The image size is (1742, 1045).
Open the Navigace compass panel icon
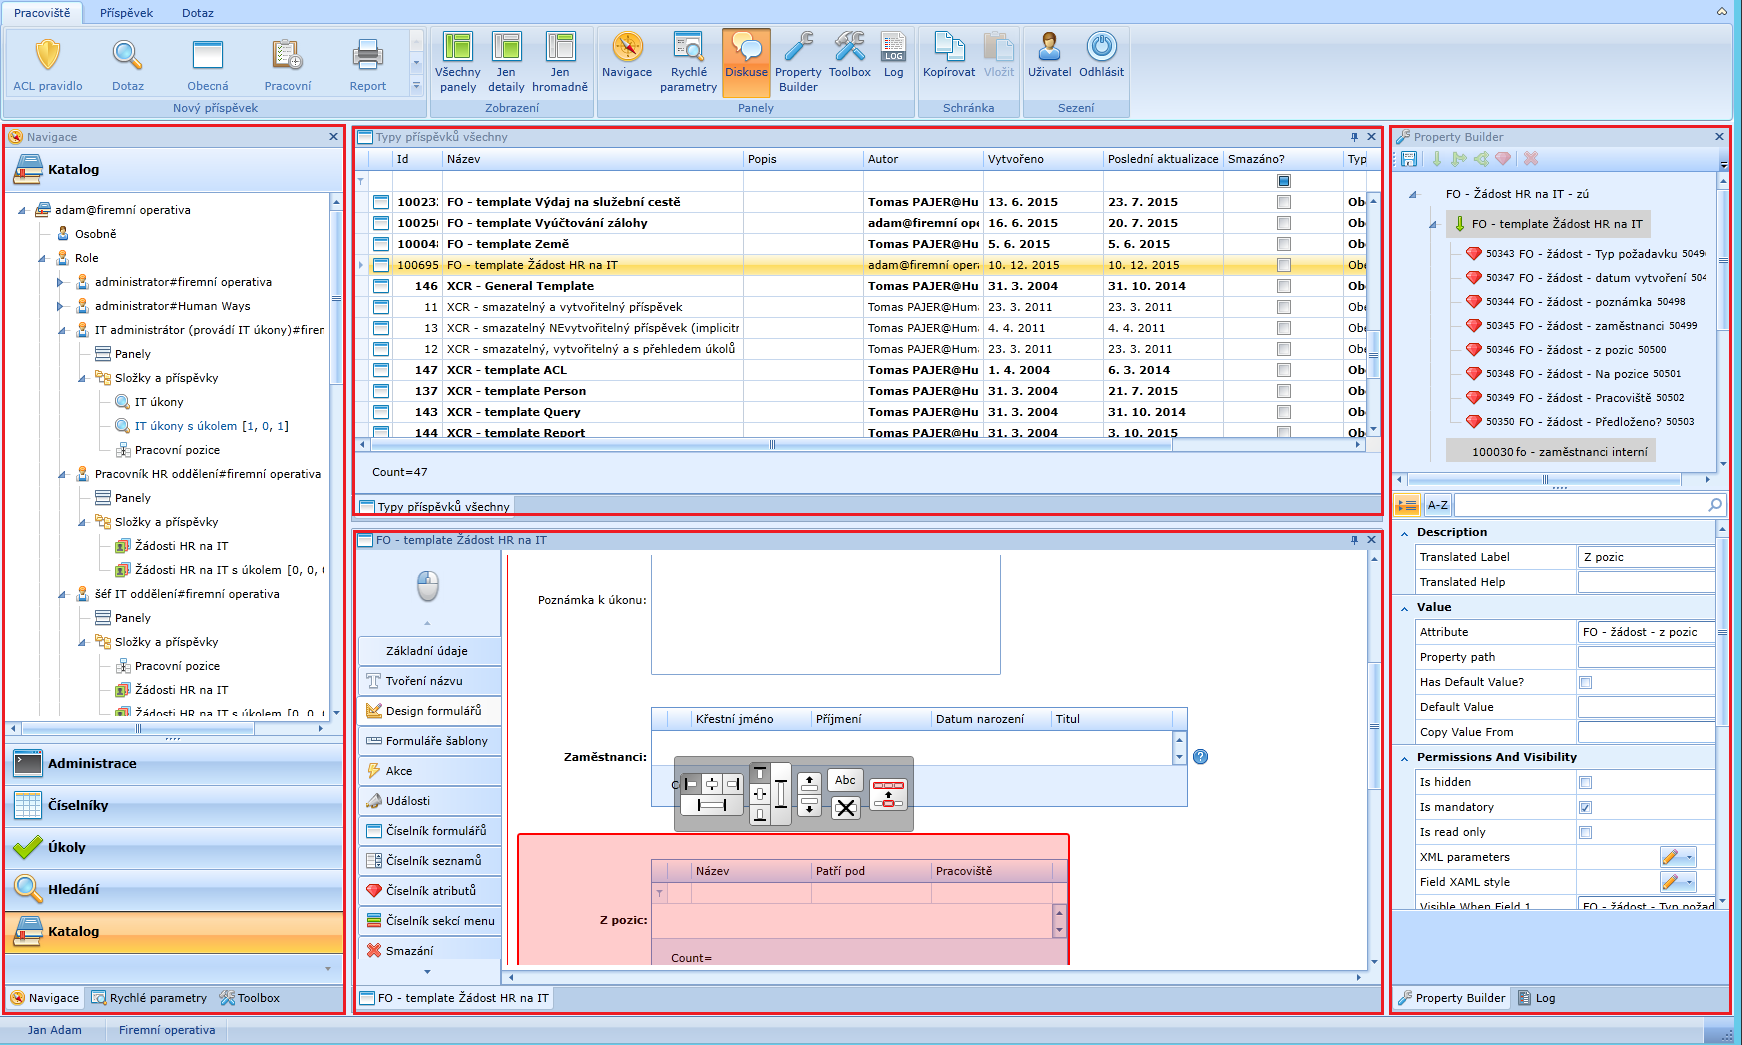[x=627, y=48]
